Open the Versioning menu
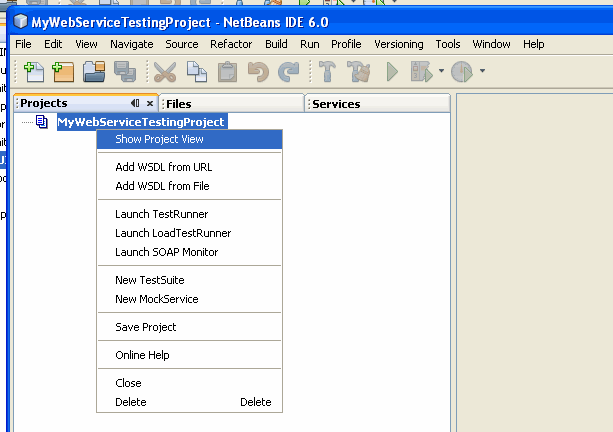Screen dimensions: 613x432 pos(398,44)
